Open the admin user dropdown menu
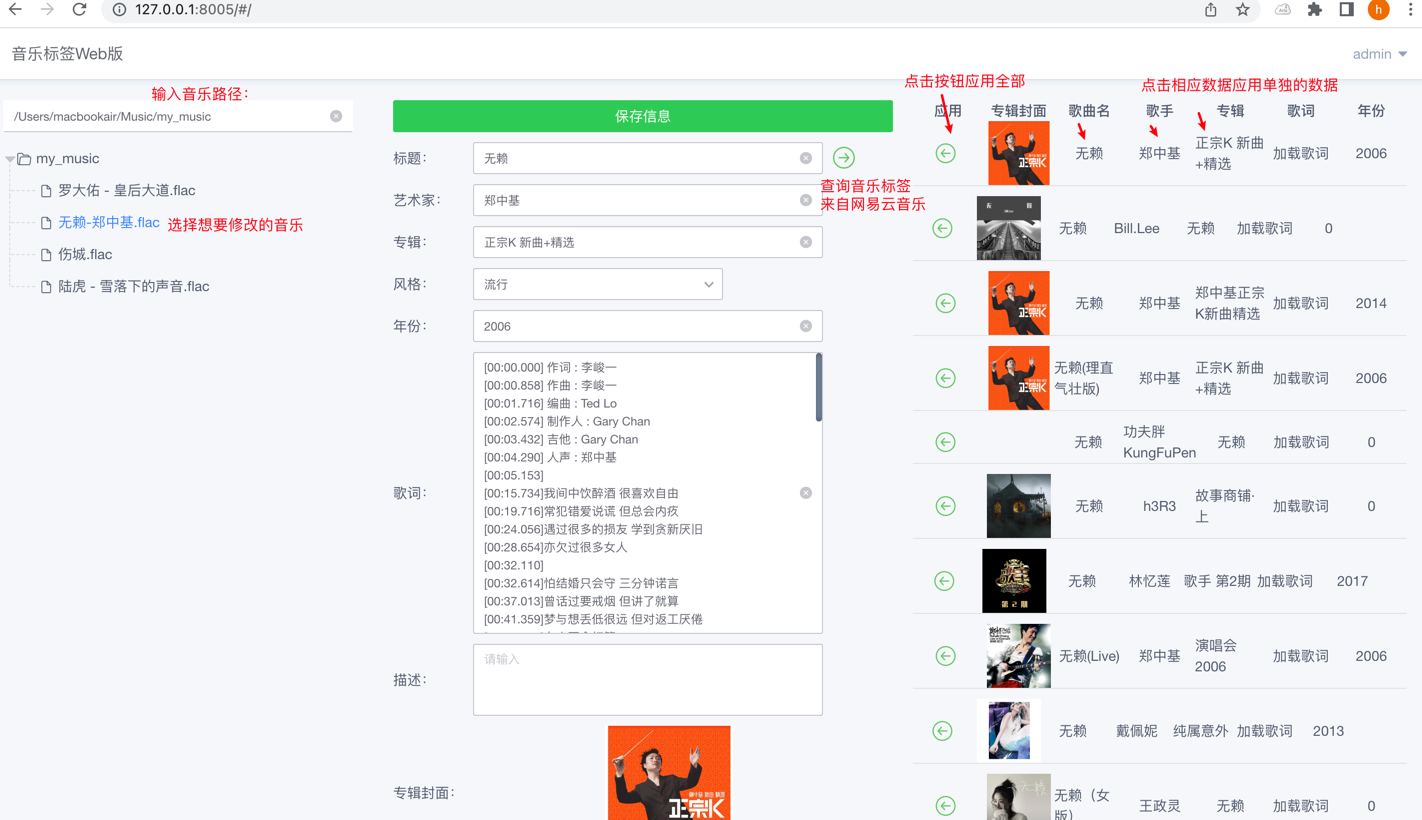 1379,54
